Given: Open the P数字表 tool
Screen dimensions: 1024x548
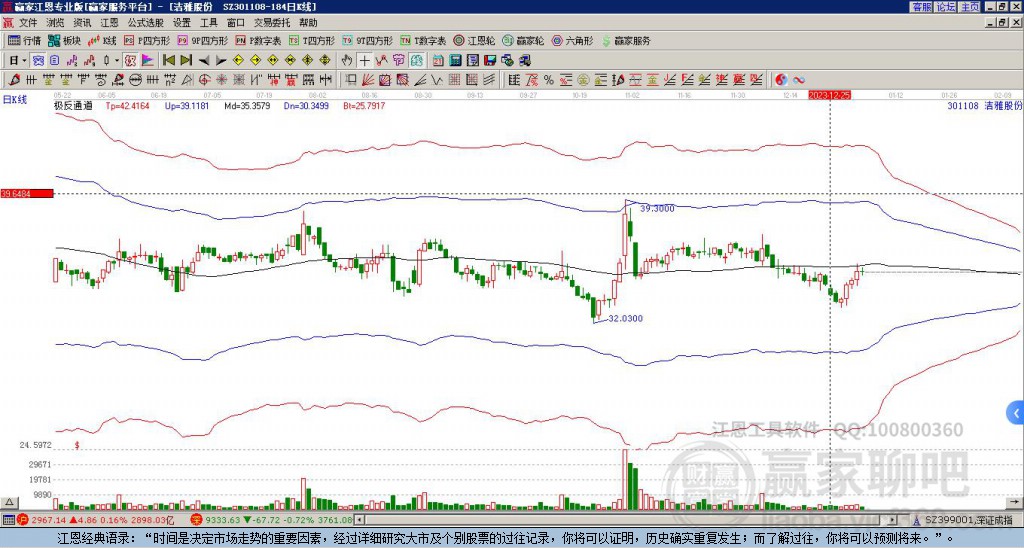Looking at the screenshot, I should (x=259, y=40).
